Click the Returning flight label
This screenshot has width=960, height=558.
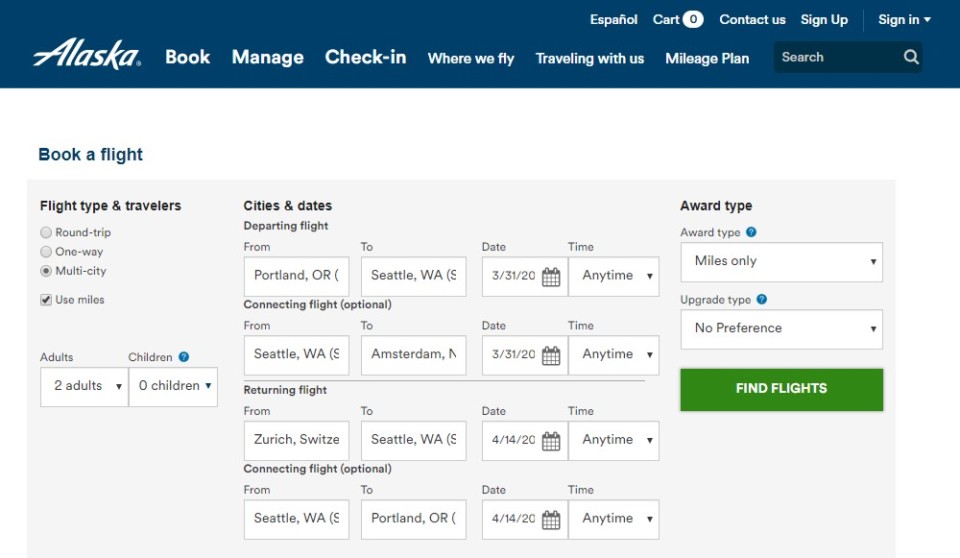(x=285, y=390)
